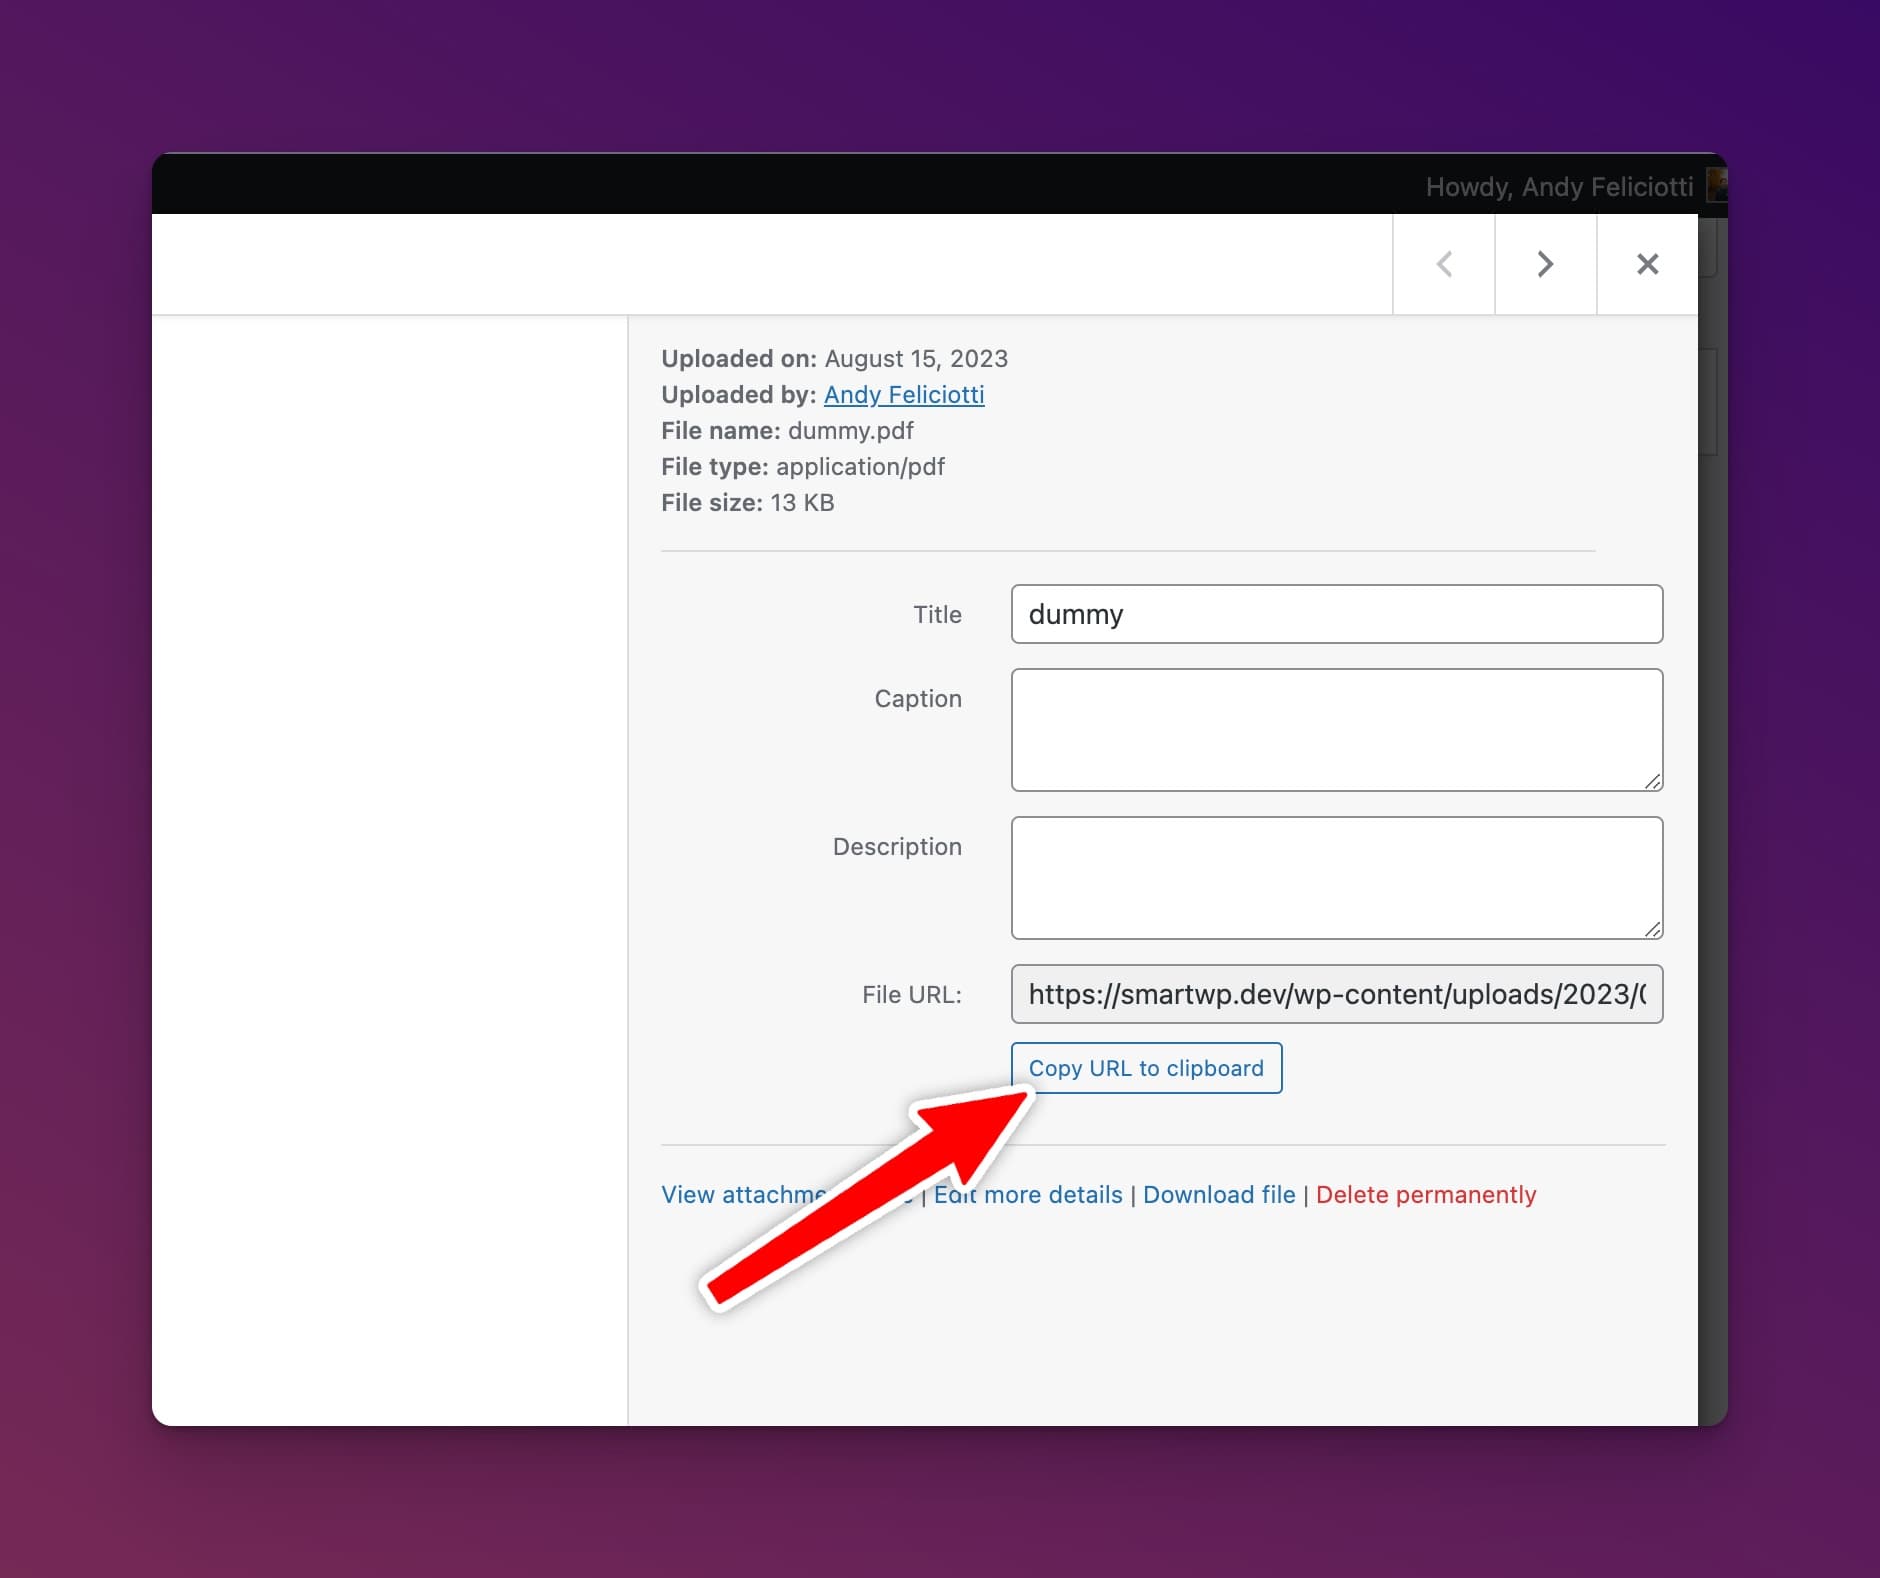Click inside the Description text area
The height and width of the screenshot is (1578, 1880).
1335,878
